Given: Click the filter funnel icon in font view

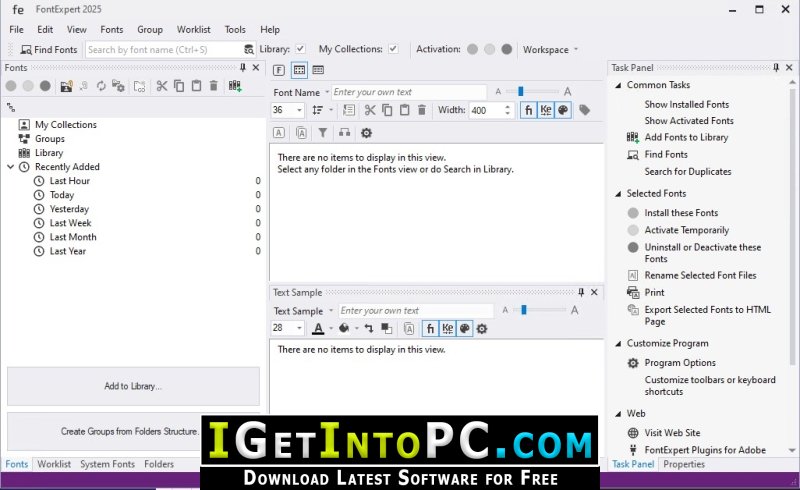Looking at the screenshot, I should pyautogui.click(x=322, y=132).
